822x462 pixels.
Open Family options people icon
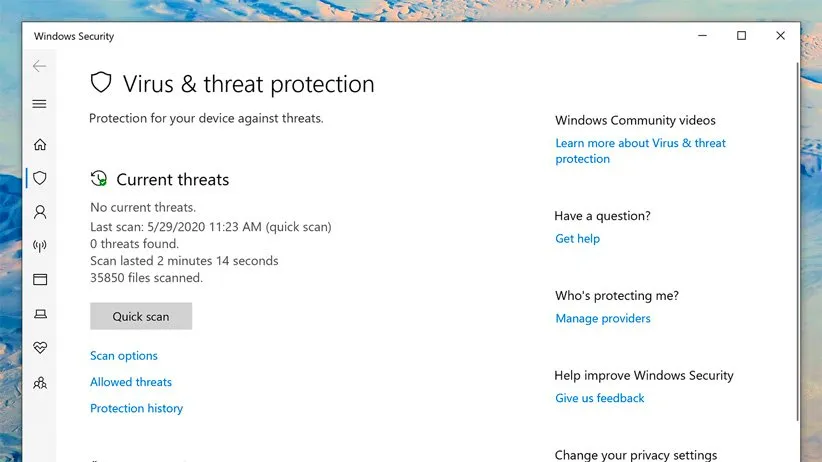tap(40, 382)
